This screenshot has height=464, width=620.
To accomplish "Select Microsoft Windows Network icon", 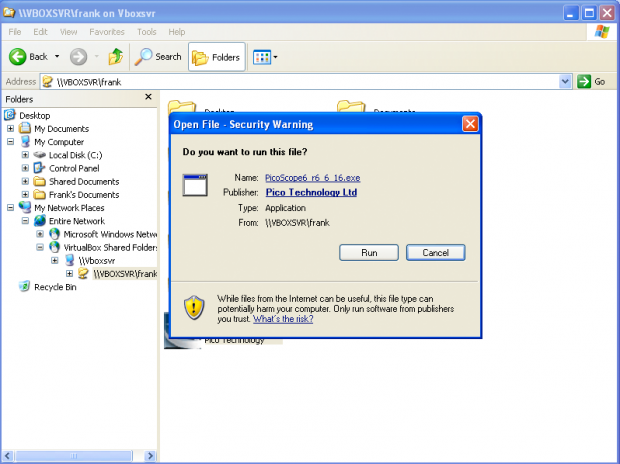I will [55, 234].
